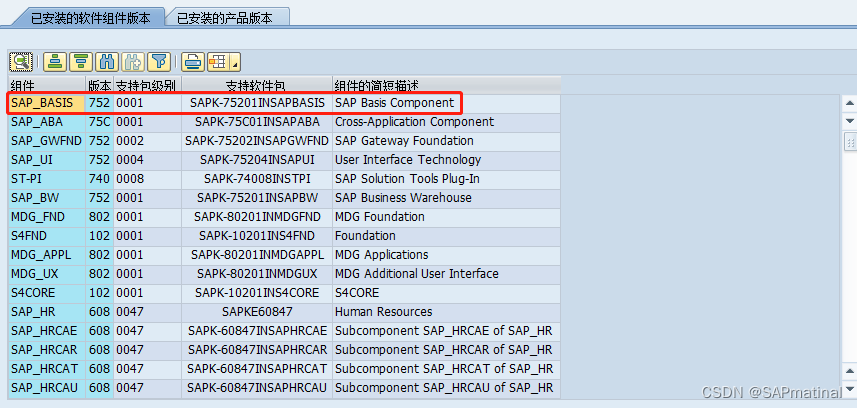Click level 0008 in ST-PI row
This screenshot has width=857, height=408.
(148, 179)
